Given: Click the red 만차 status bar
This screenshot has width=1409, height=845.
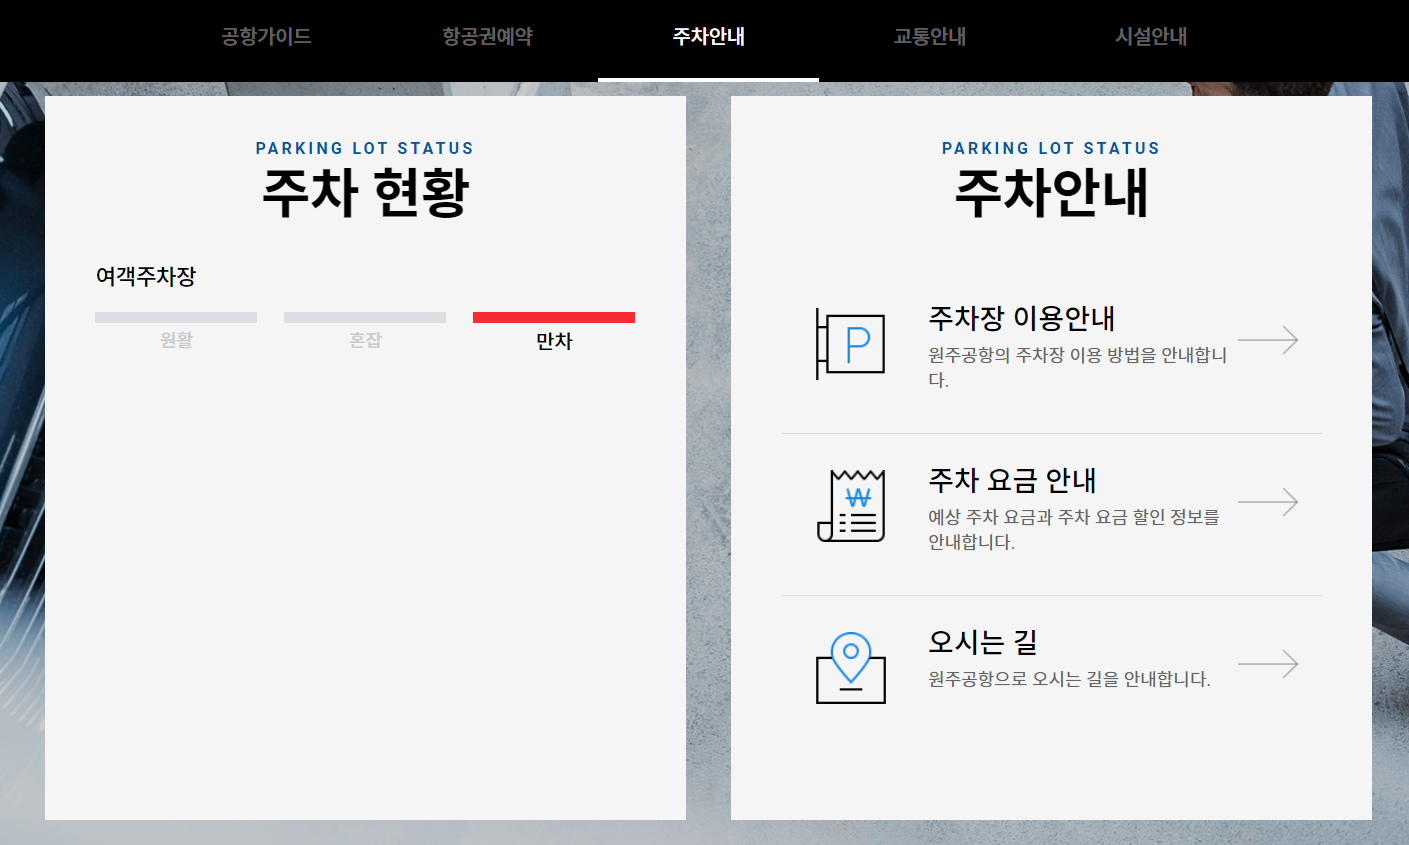Looking at the screenshot, I should 554,317.
